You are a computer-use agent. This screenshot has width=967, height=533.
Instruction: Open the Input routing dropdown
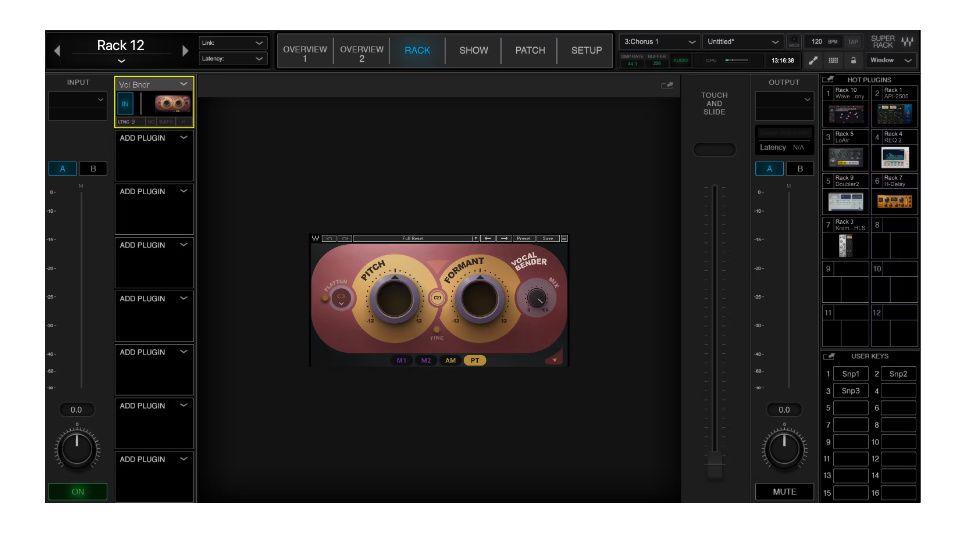point(78,105)
